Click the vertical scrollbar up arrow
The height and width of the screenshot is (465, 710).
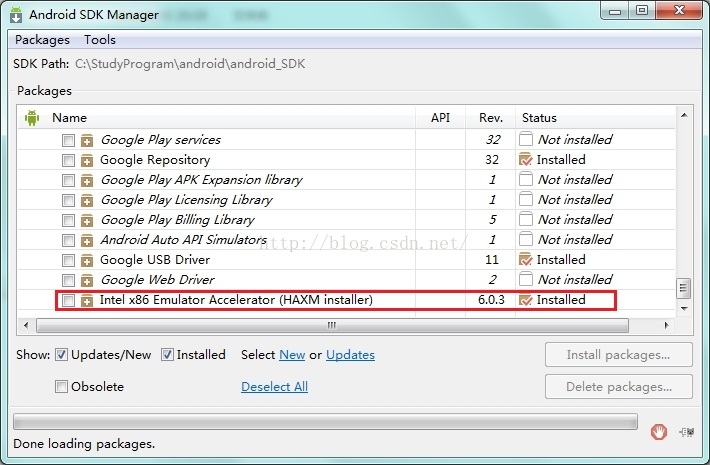[x=684, y=115]
